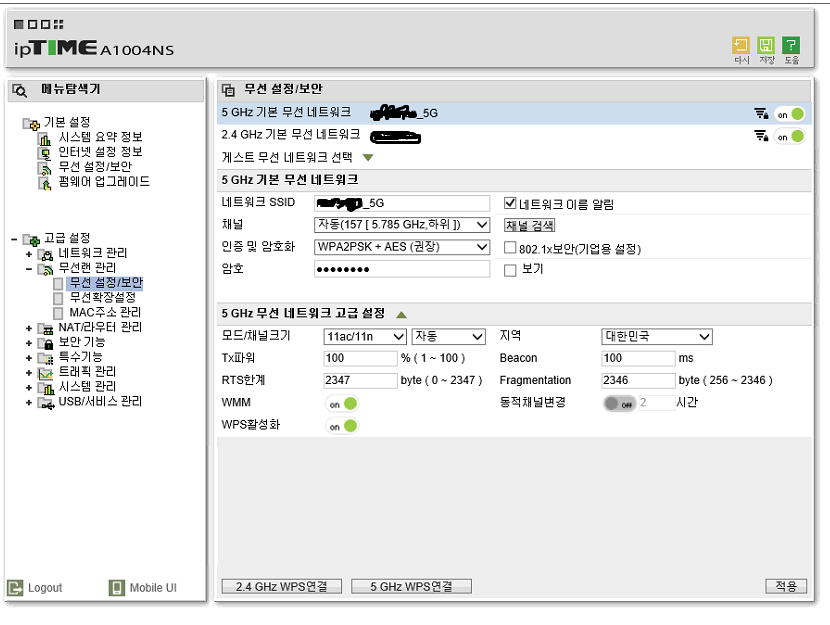Open the 인증 및 암호화 dropdown

tap(402, 247)
